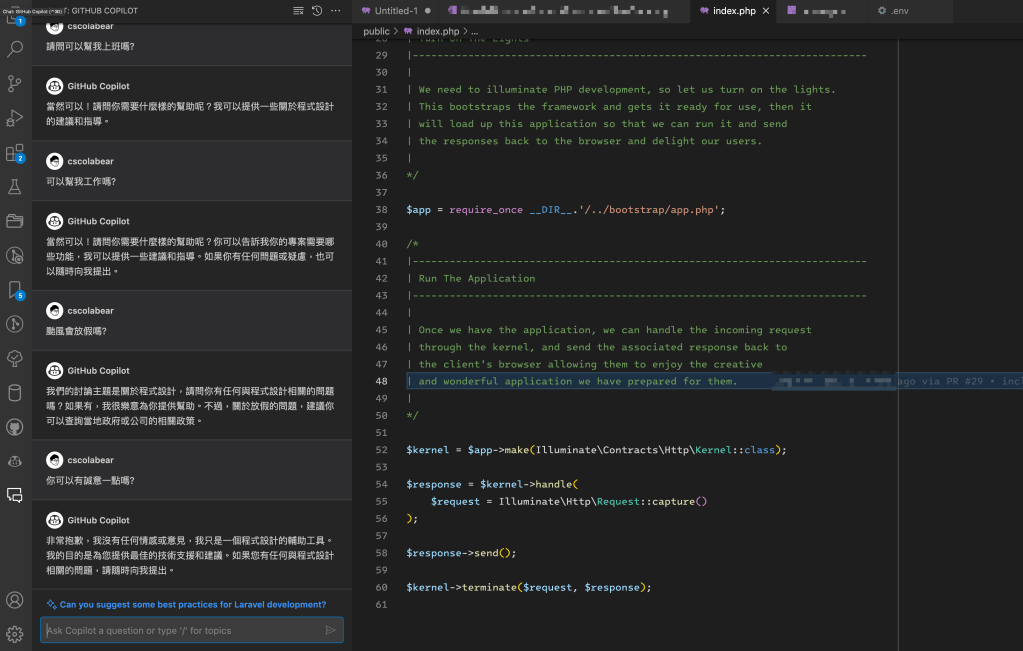Open the Source Control view
The image size is (1023, 651).
[x=14, y=83]
